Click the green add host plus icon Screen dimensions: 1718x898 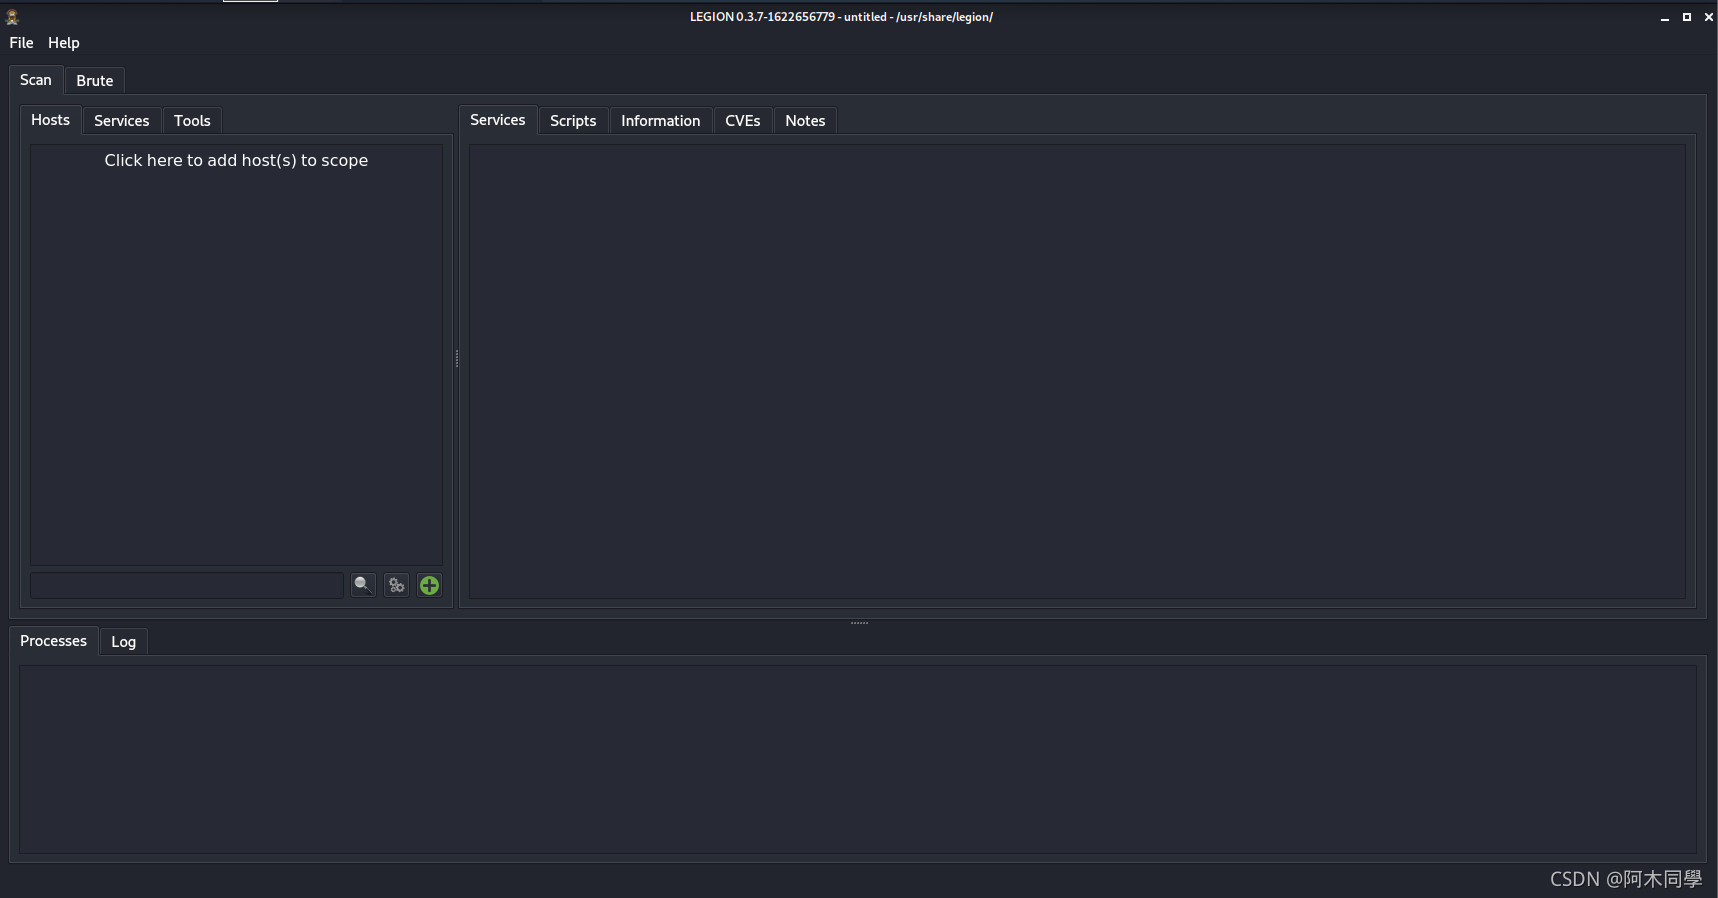point(429,585)
